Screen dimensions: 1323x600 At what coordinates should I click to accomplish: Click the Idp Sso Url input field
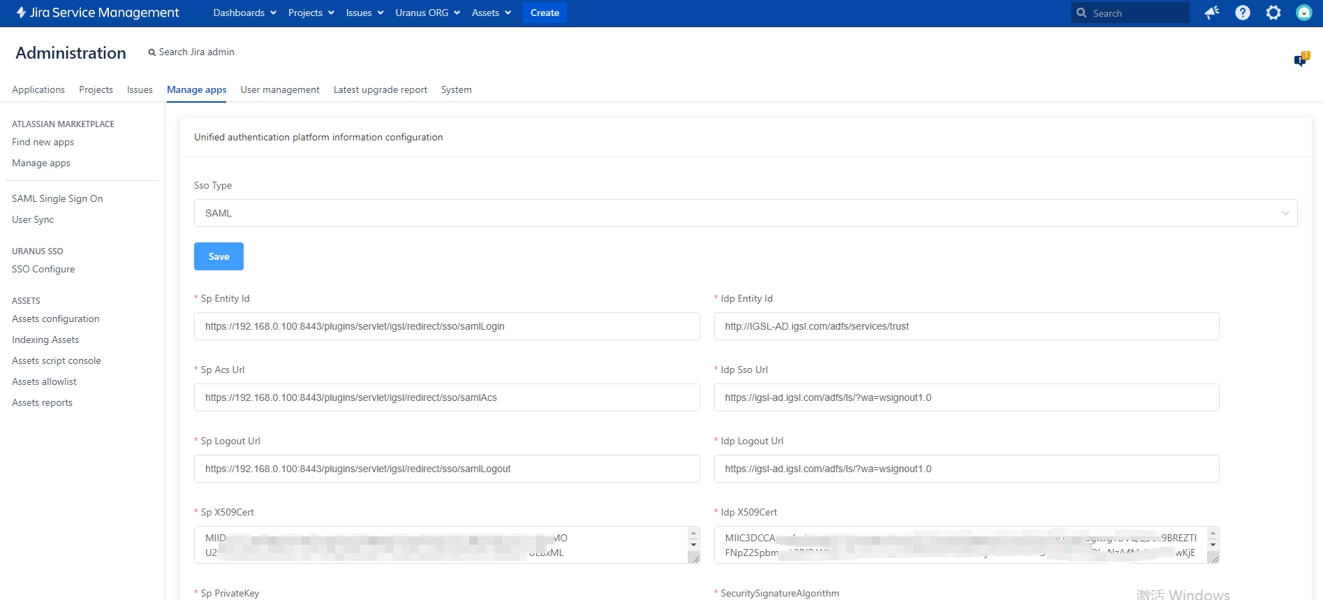click(x=966, y=397)
